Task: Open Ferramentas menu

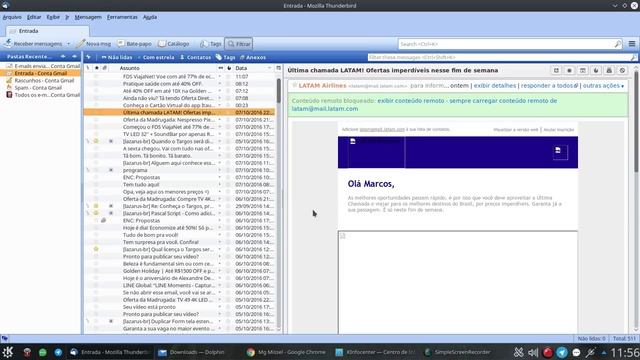Action: tap(122, 17)
